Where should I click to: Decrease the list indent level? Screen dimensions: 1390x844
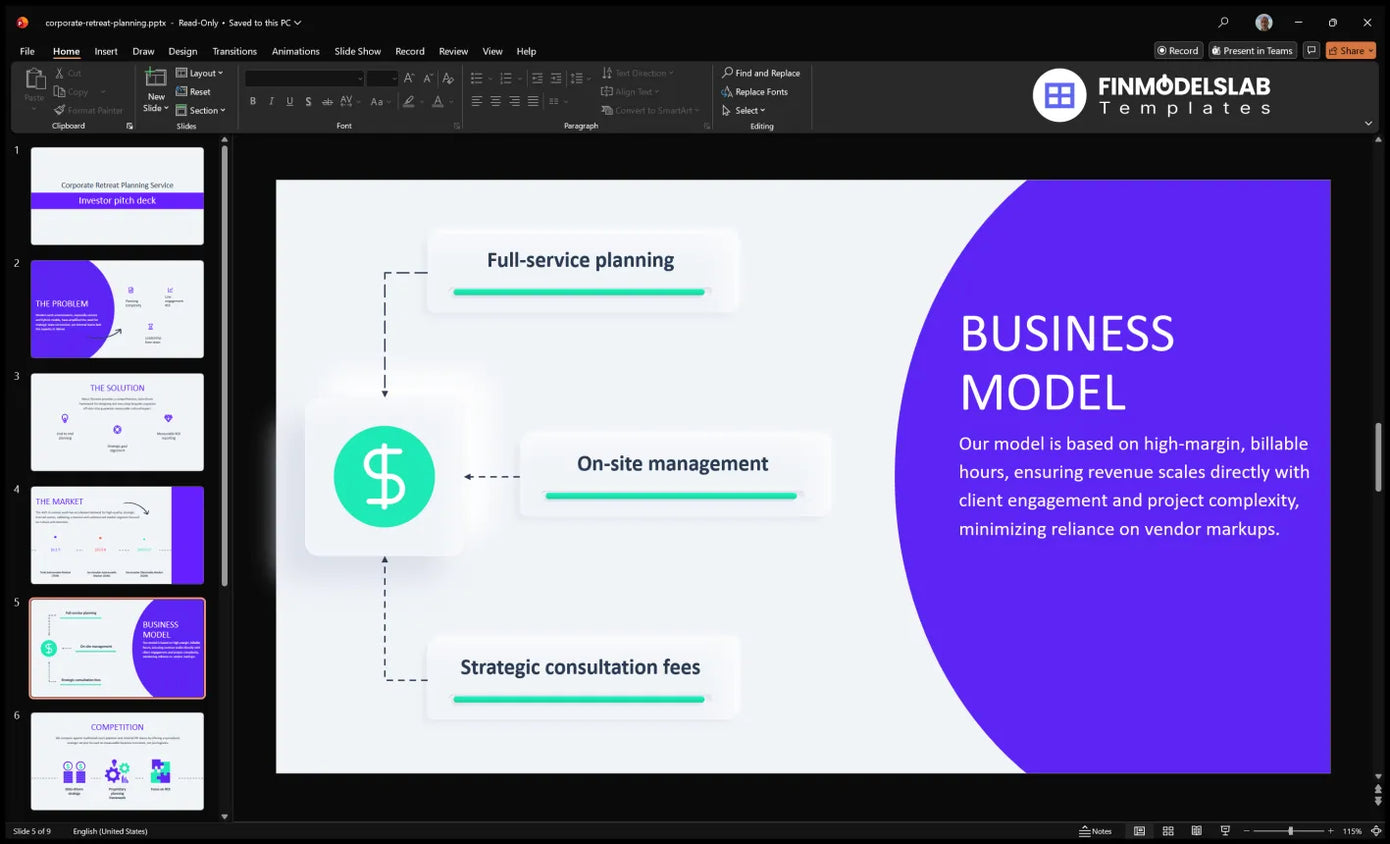[537, 78]
